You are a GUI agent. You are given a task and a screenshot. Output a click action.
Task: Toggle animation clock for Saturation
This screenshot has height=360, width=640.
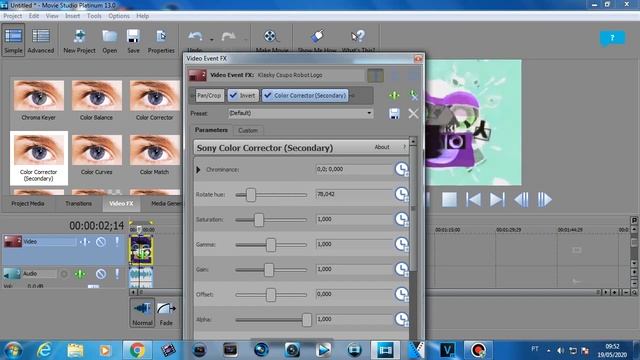tap(402, 220)
